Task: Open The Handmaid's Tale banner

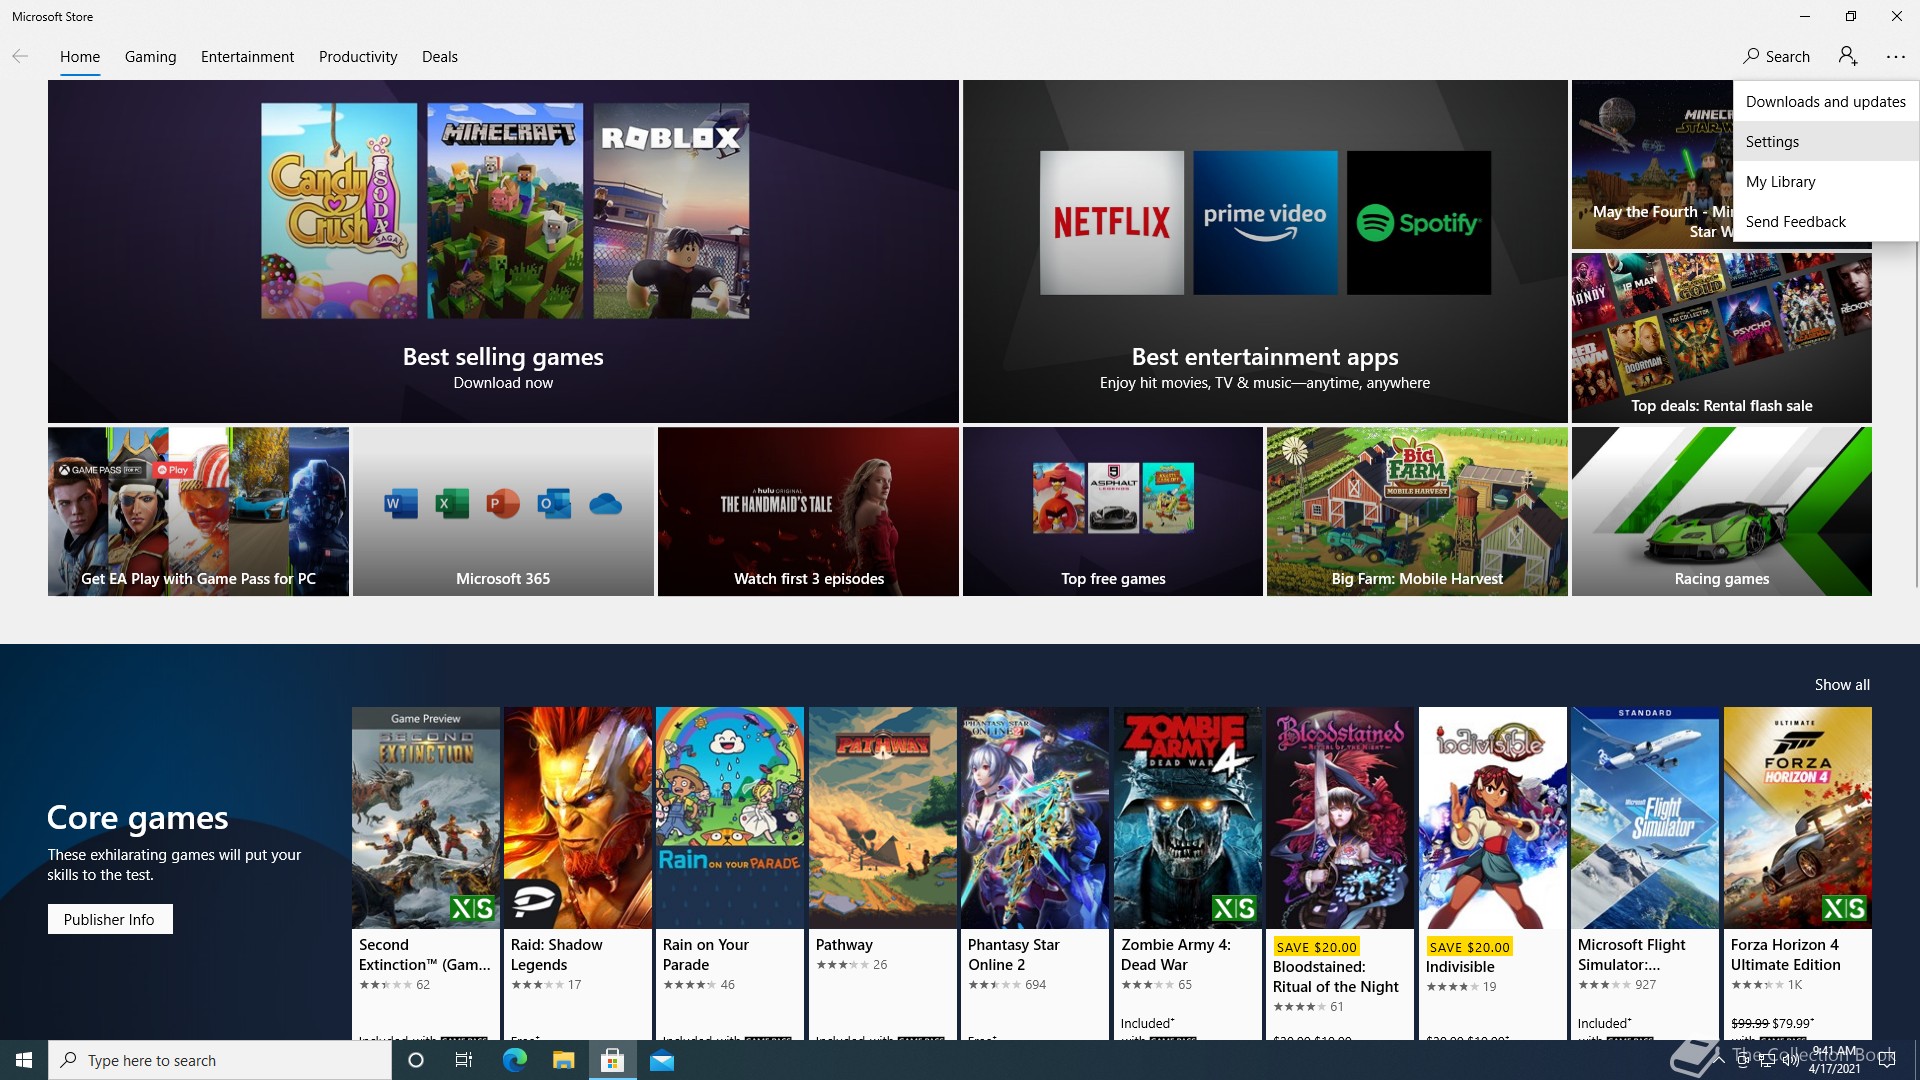Action: point(808,511)
